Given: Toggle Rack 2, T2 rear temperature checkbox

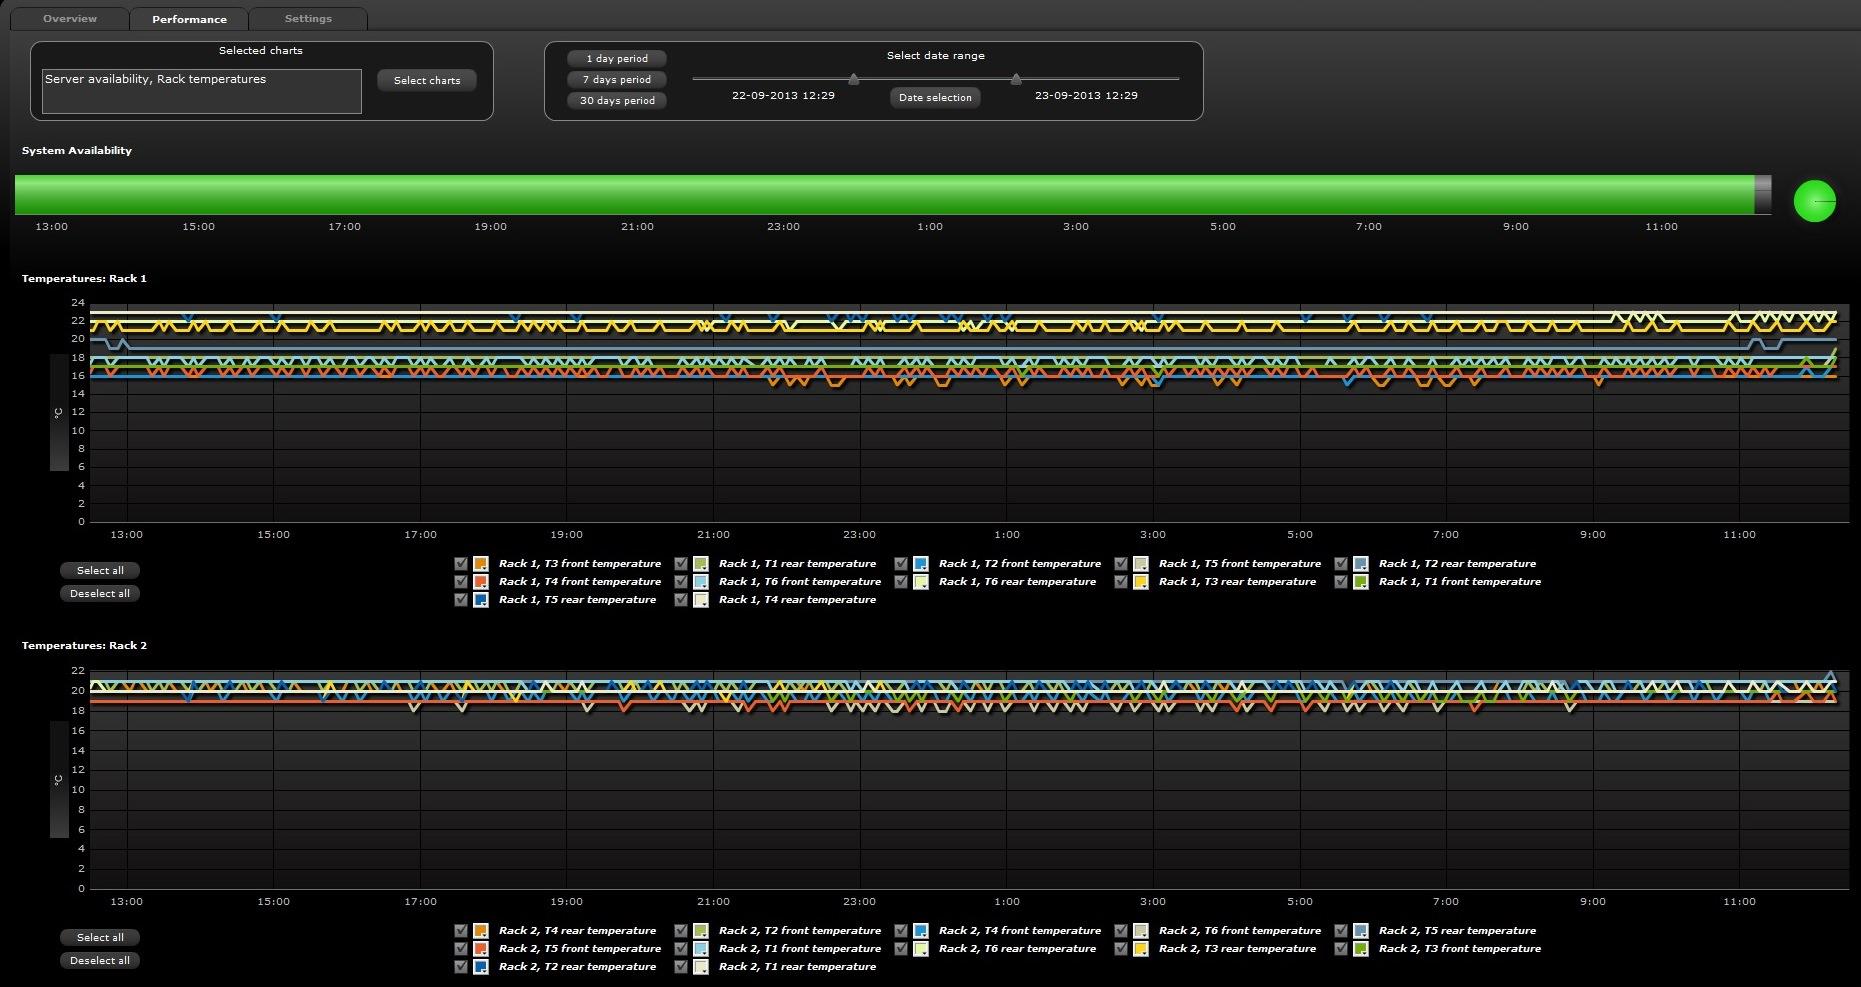Looking at the screenshot, I should point(461,967).
